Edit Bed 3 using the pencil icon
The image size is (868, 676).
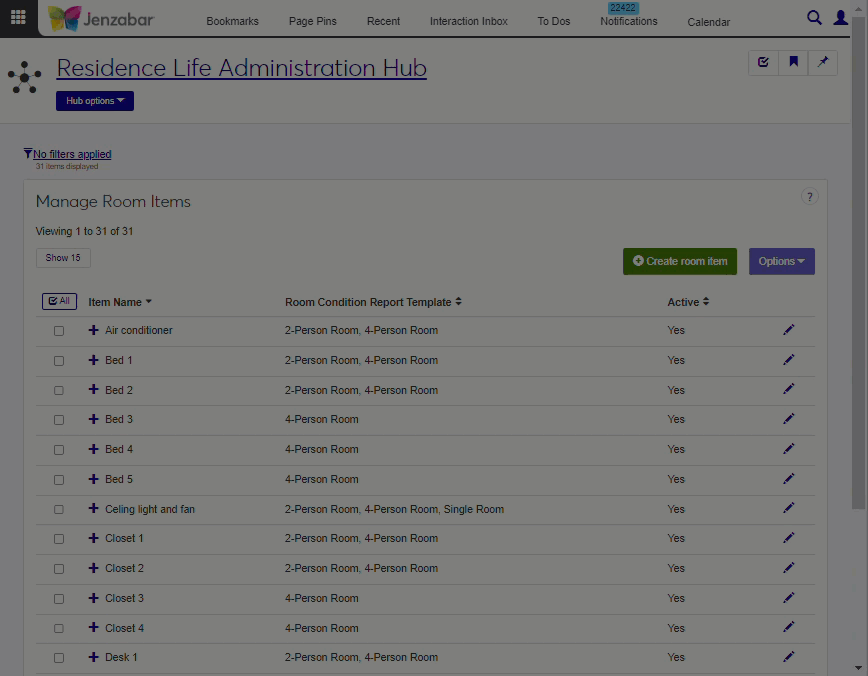coord(788,419)
